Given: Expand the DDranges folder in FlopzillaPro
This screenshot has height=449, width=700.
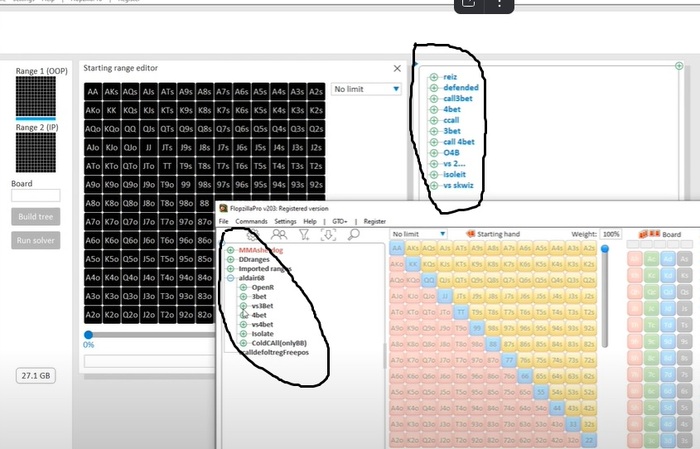Looking at the screenshot, I should tap(230, 259).
